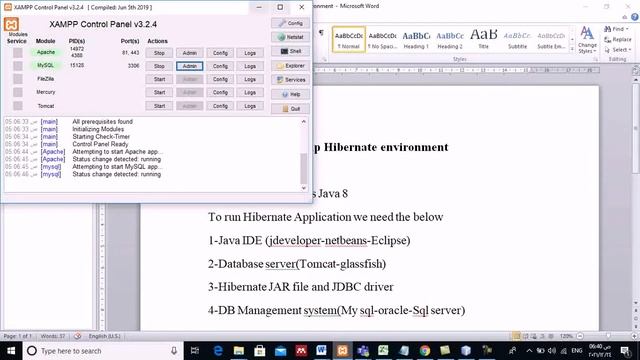Open Styles pane dialog launcher

click(x=596, y=60)
